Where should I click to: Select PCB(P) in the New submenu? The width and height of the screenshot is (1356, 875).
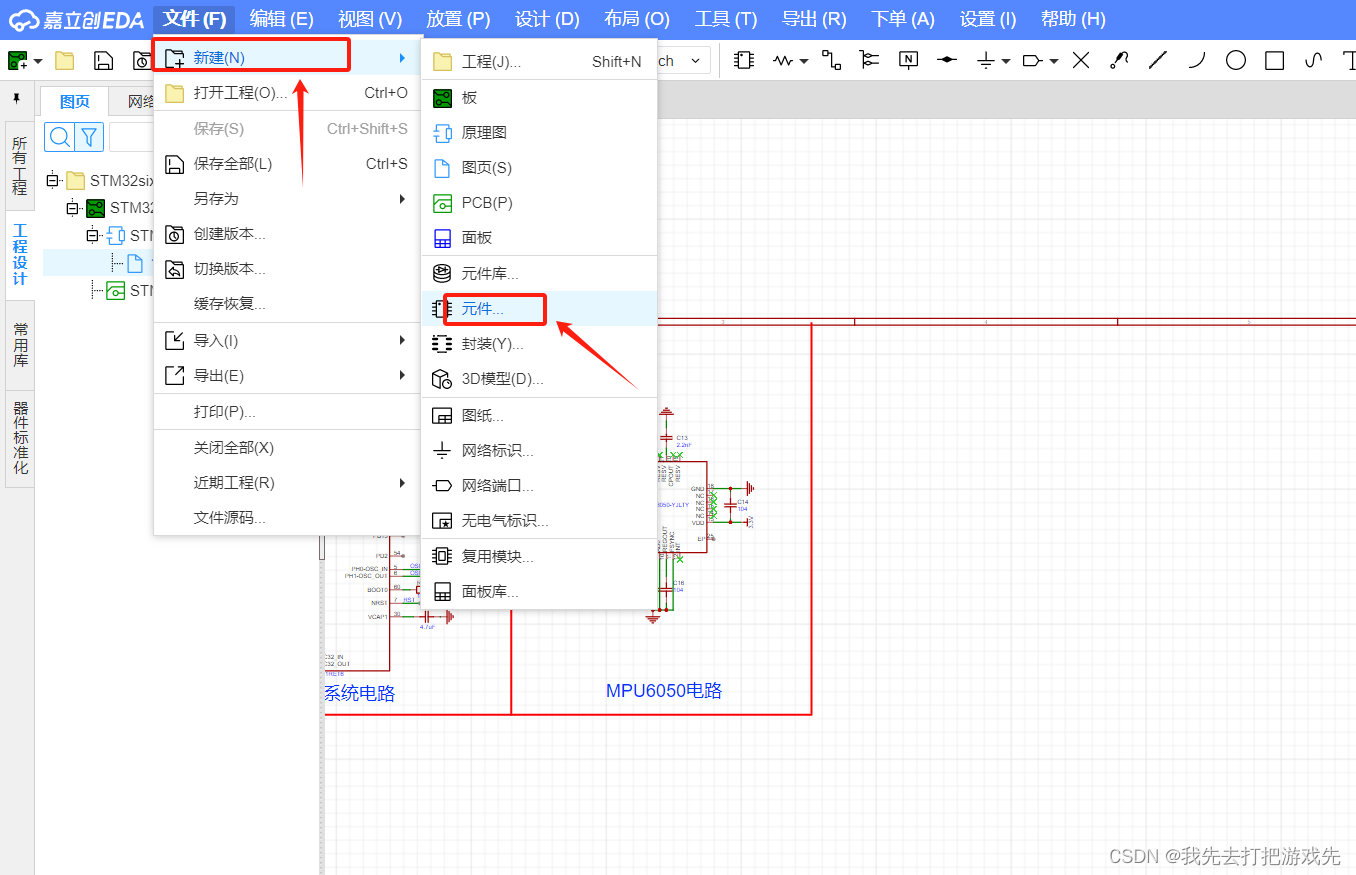click(539, 203)
